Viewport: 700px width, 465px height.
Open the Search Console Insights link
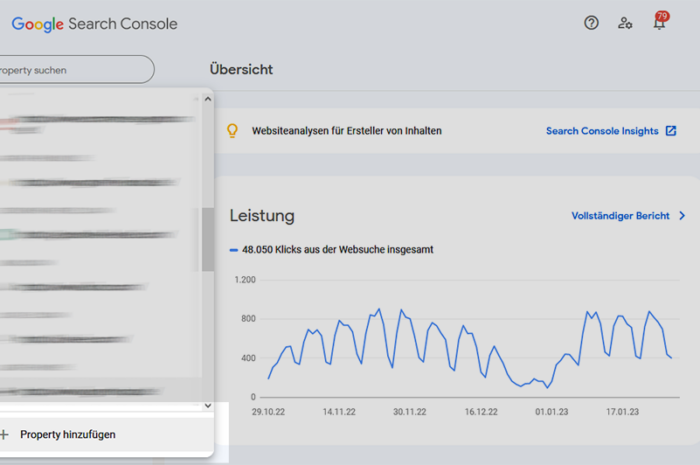pyautogui.click(x=602, y=131)
